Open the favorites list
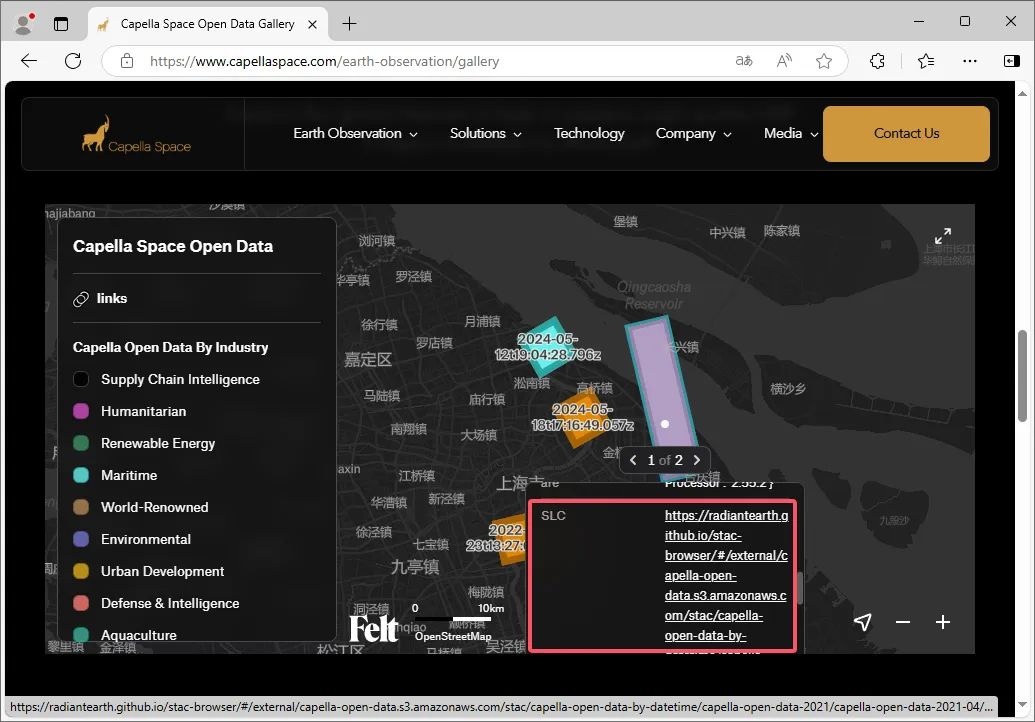The image size is (1035, 722). point(926,61)
